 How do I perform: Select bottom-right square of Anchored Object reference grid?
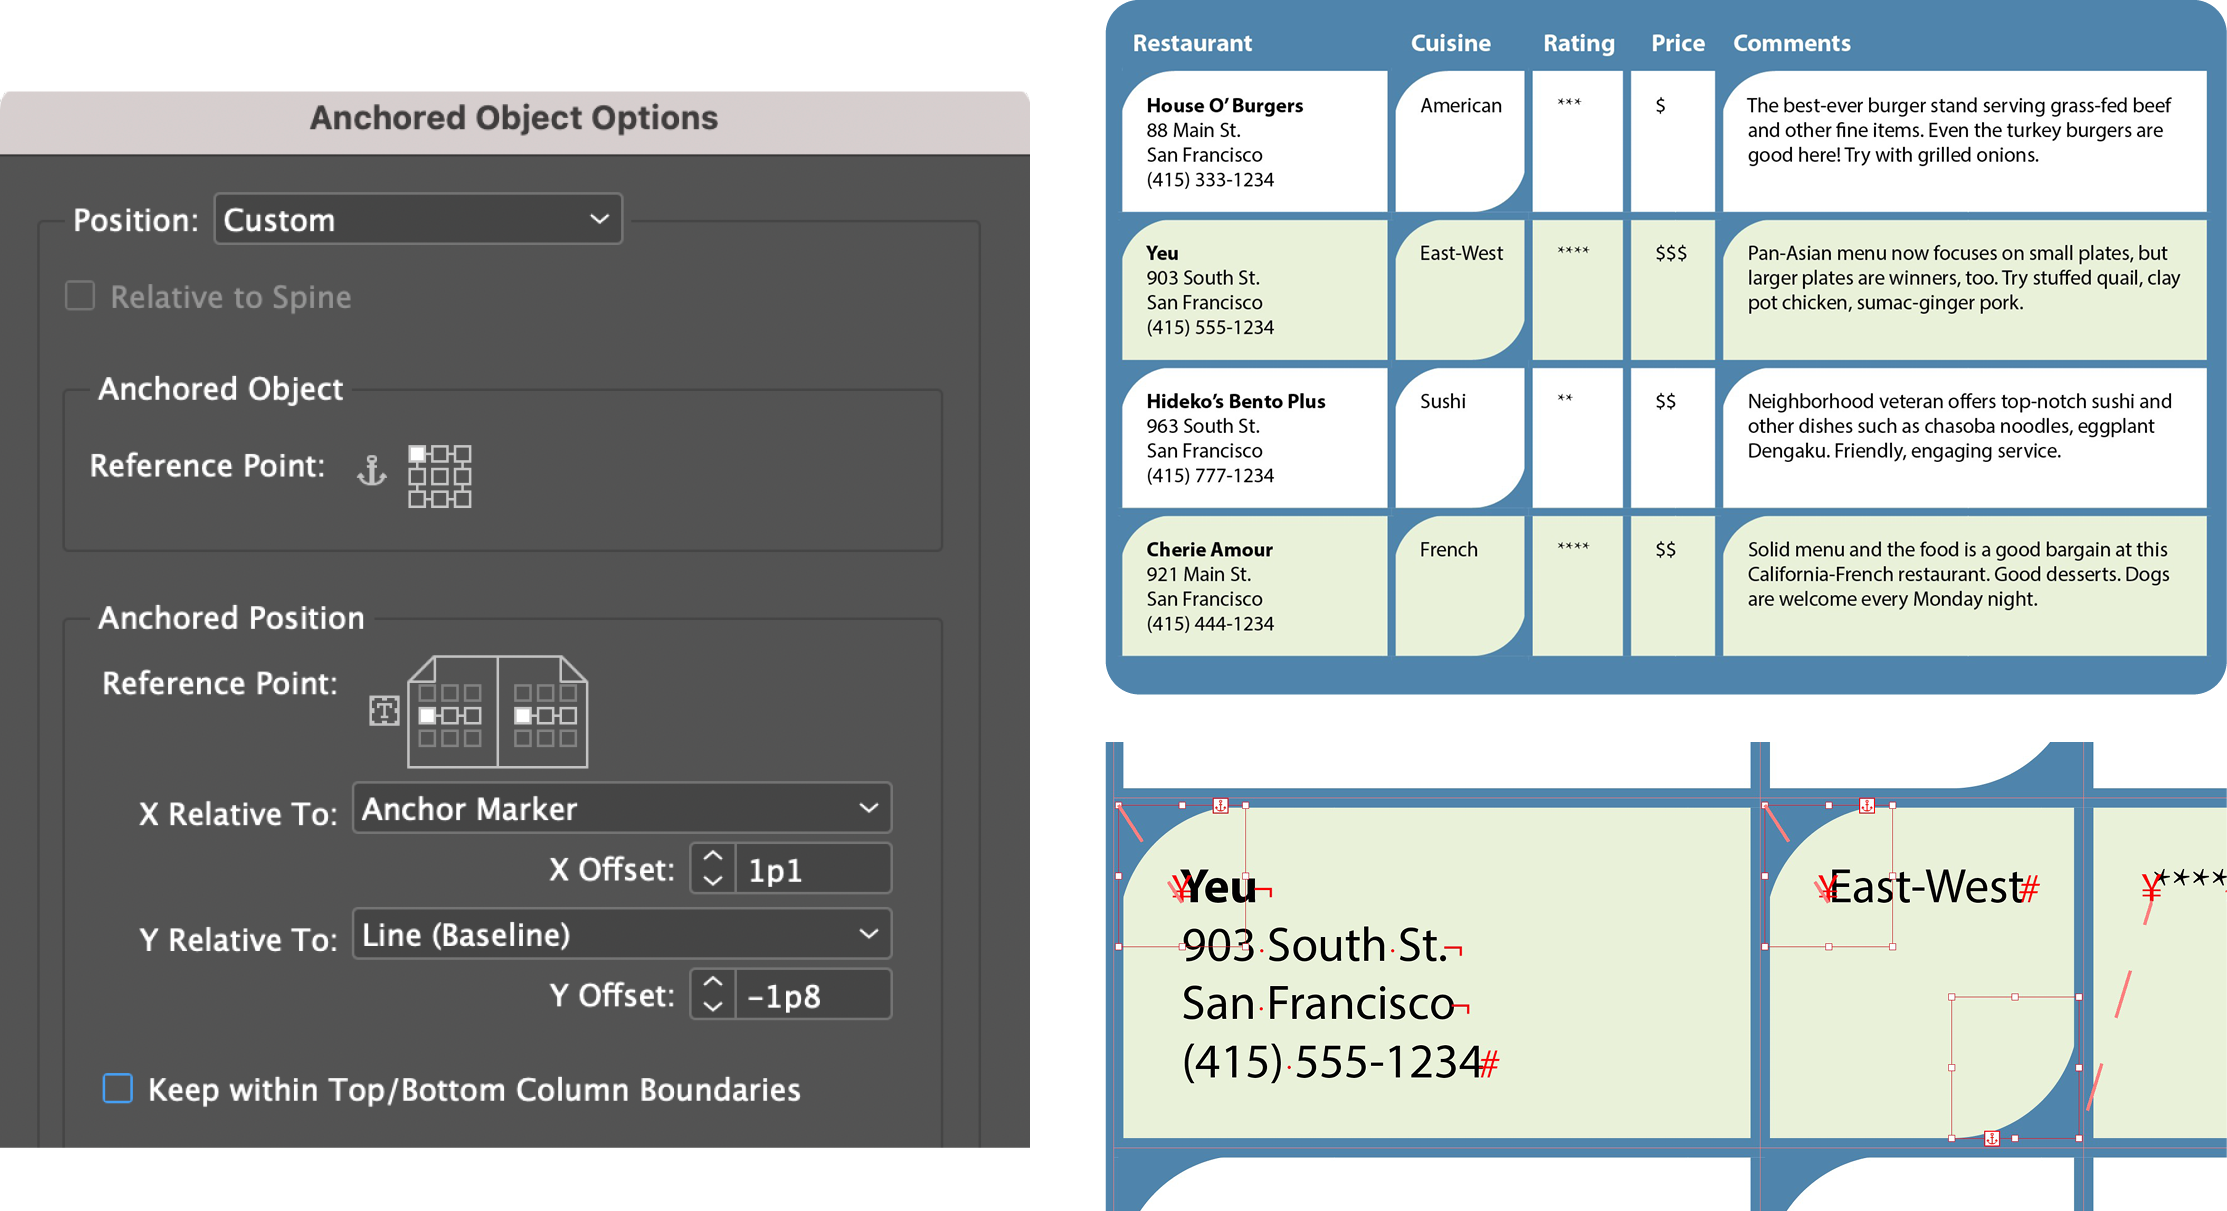[x=463, y=499]
